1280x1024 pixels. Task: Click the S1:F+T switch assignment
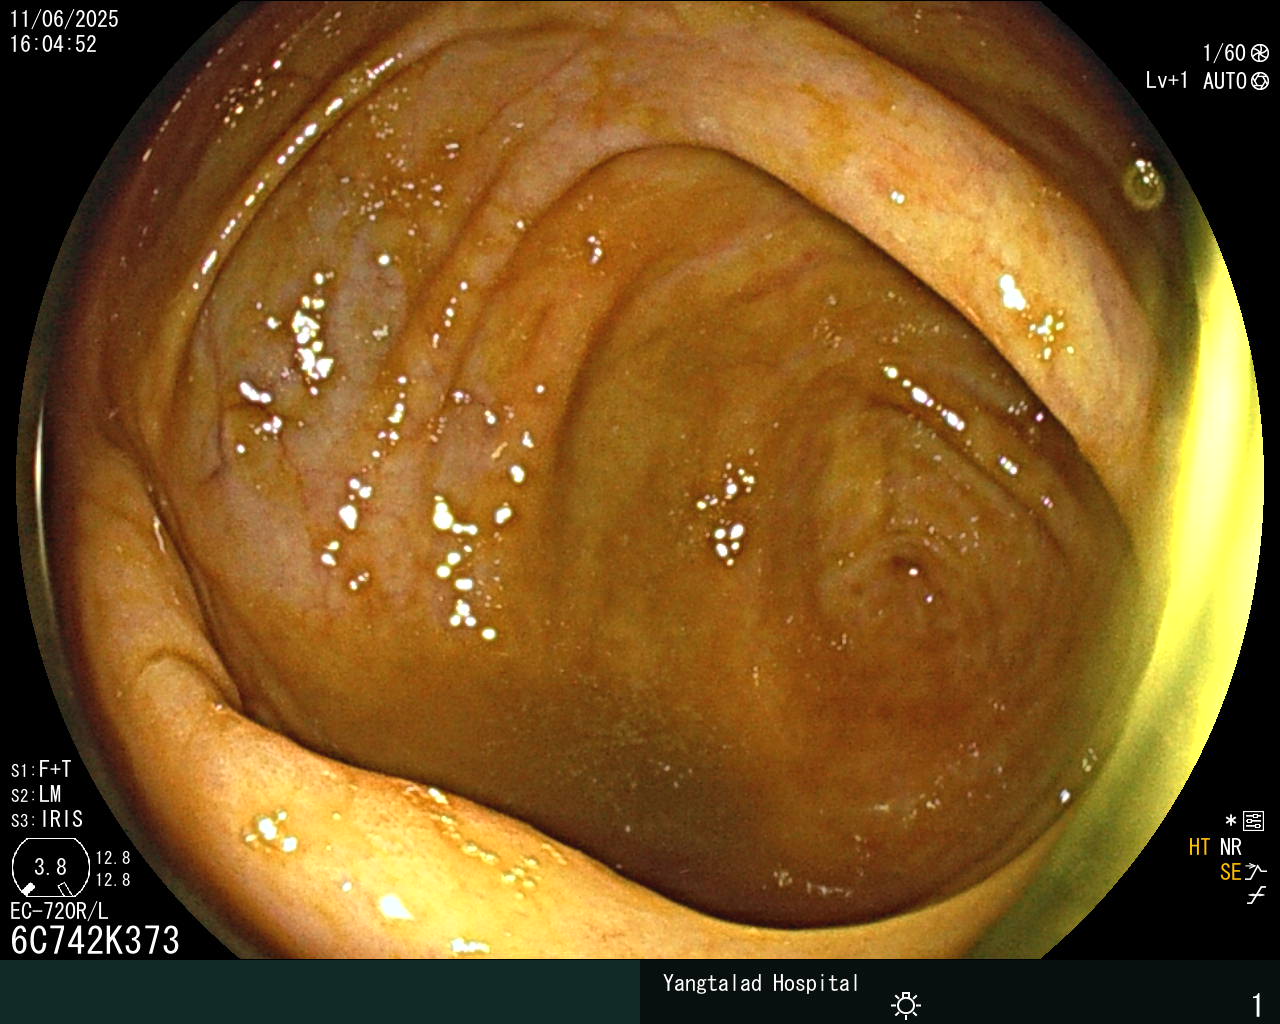pos(41,770)
